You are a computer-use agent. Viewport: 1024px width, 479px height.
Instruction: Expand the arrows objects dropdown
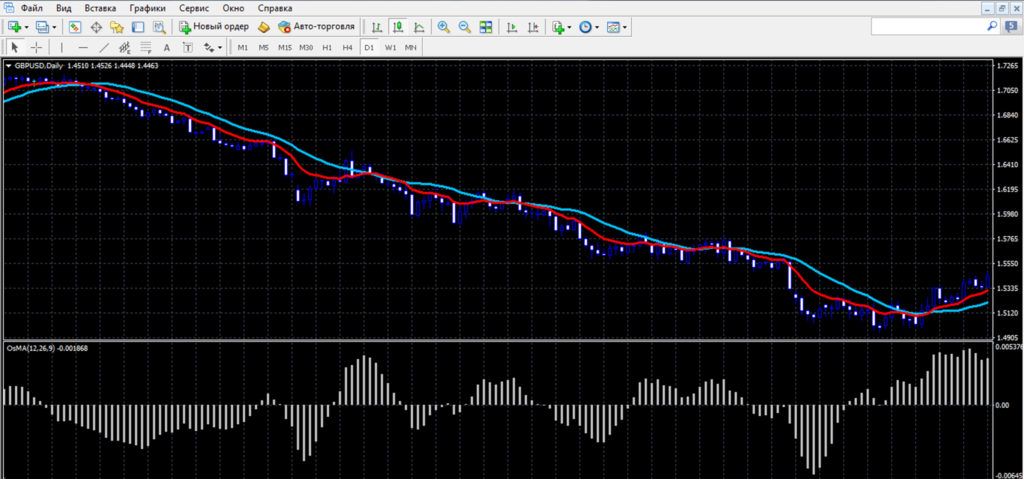click(220, 48)
